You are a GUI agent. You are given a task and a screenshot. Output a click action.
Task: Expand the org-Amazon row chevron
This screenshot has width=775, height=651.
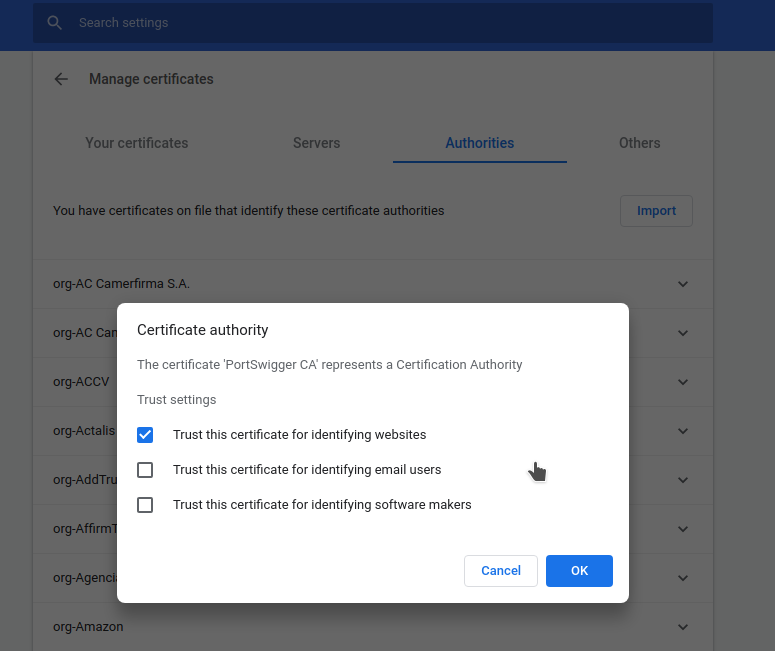pos(683,627)
